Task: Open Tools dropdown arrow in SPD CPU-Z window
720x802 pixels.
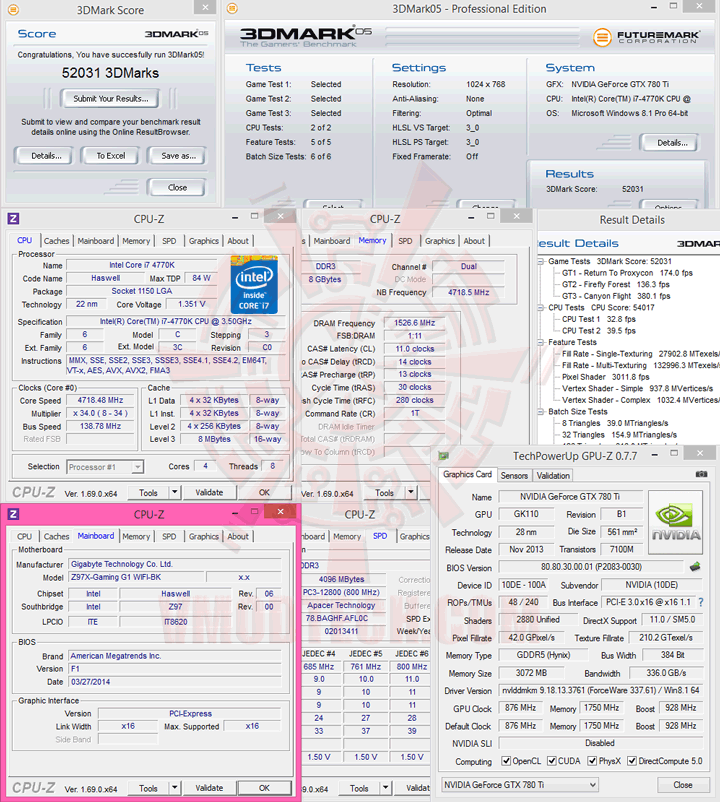Action: [x=386, y=788]
